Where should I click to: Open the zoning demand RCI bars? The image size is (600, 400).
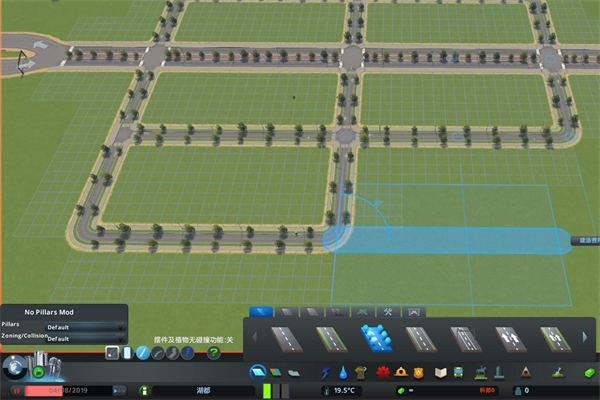(276, 391)
